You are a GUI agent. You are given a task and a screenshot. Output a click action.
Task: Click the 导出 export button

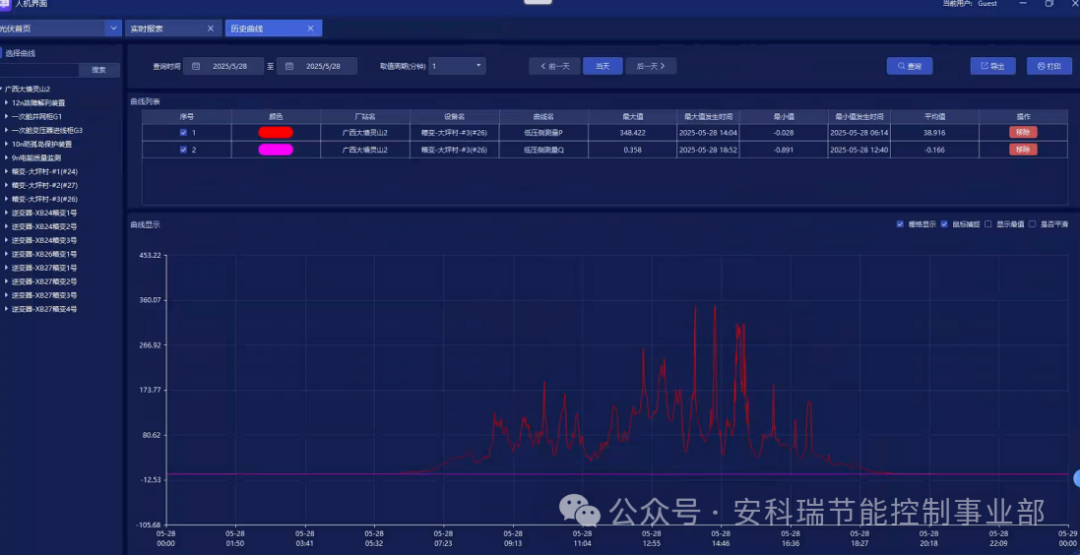click(993, 66)
